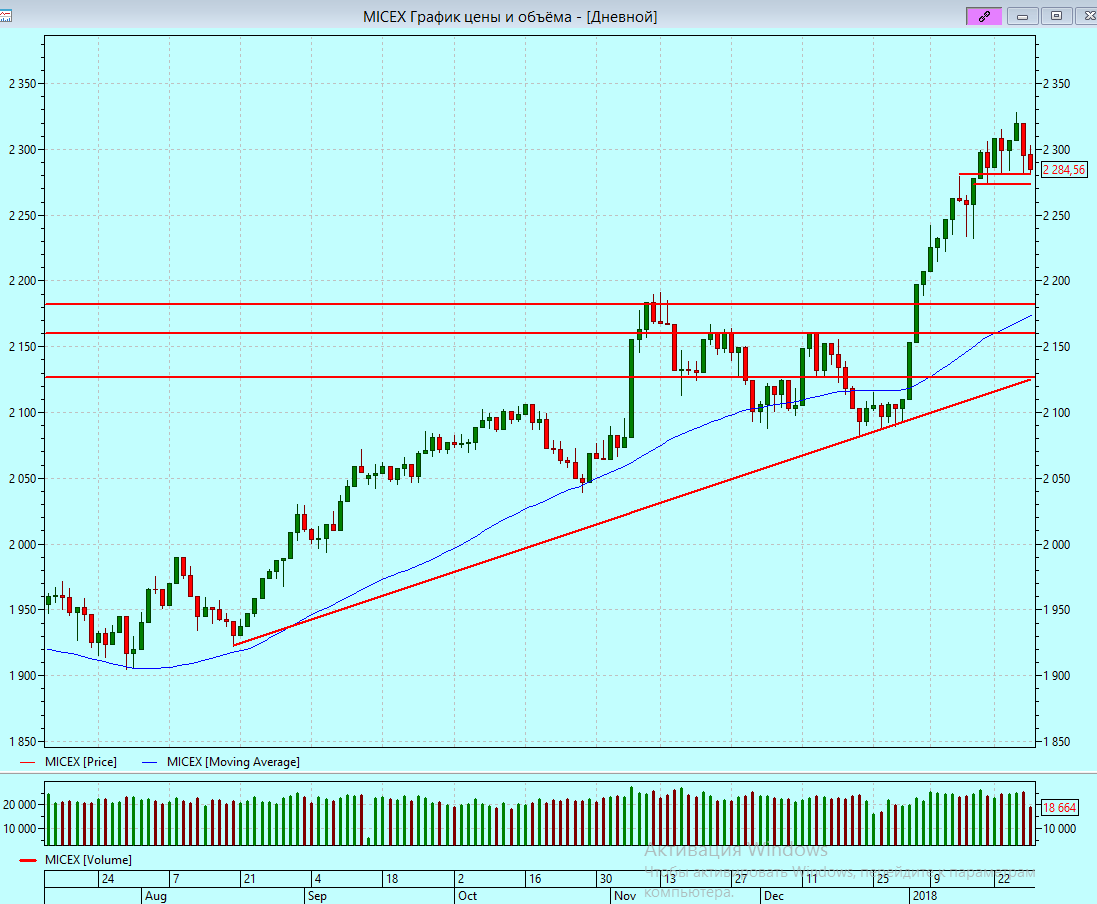Image resolution: width=1097 pixels, height=904 pixels.
Task: Click the date label '16' on the time axis
Action: point(535,879)
